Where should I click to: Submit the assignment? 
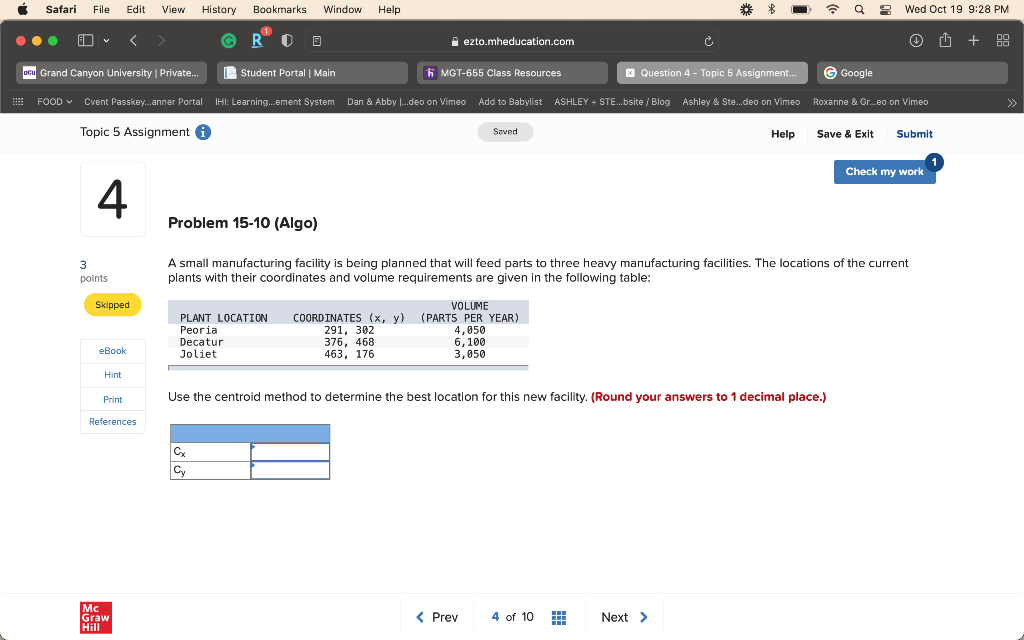[x=914, y=134]
